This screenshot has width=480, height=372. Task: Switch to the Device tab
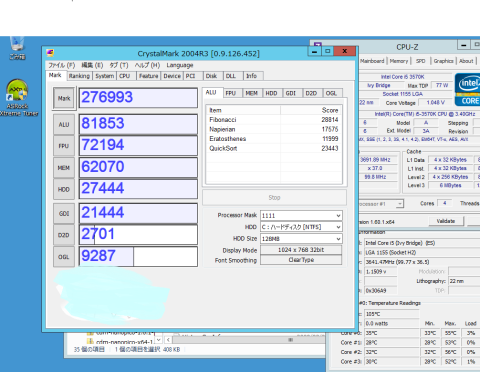click(172, 76)
